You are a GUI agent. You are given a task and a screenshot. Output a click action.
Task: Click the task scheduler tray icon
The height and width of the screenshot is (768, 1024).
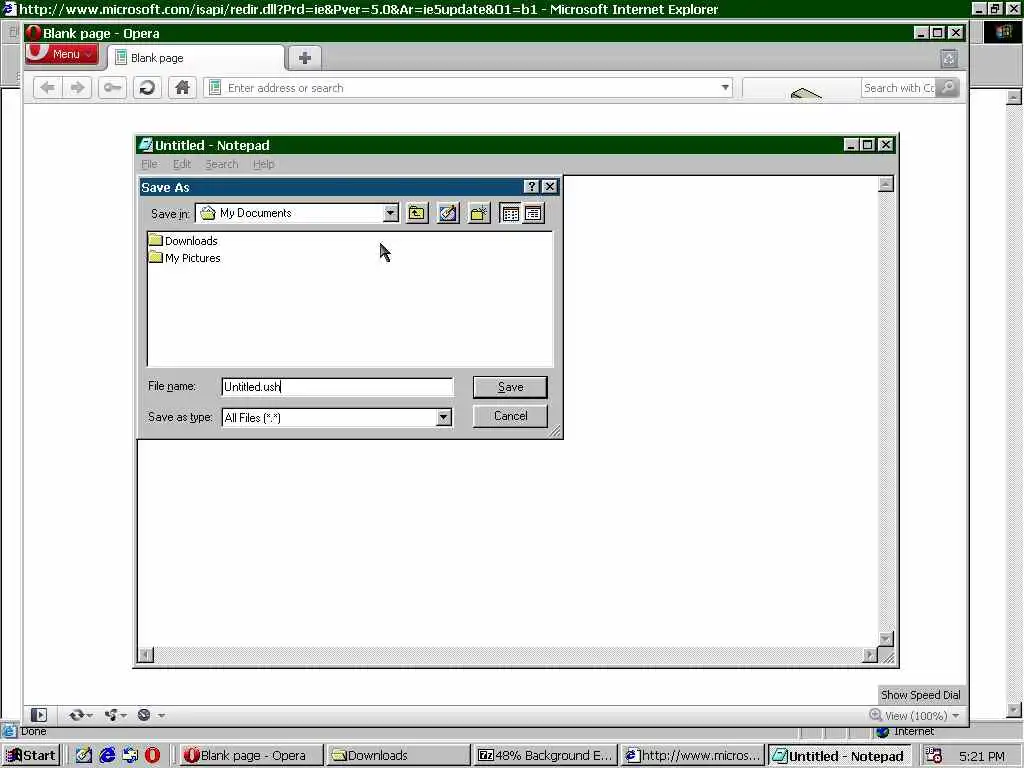pos(934,756)
